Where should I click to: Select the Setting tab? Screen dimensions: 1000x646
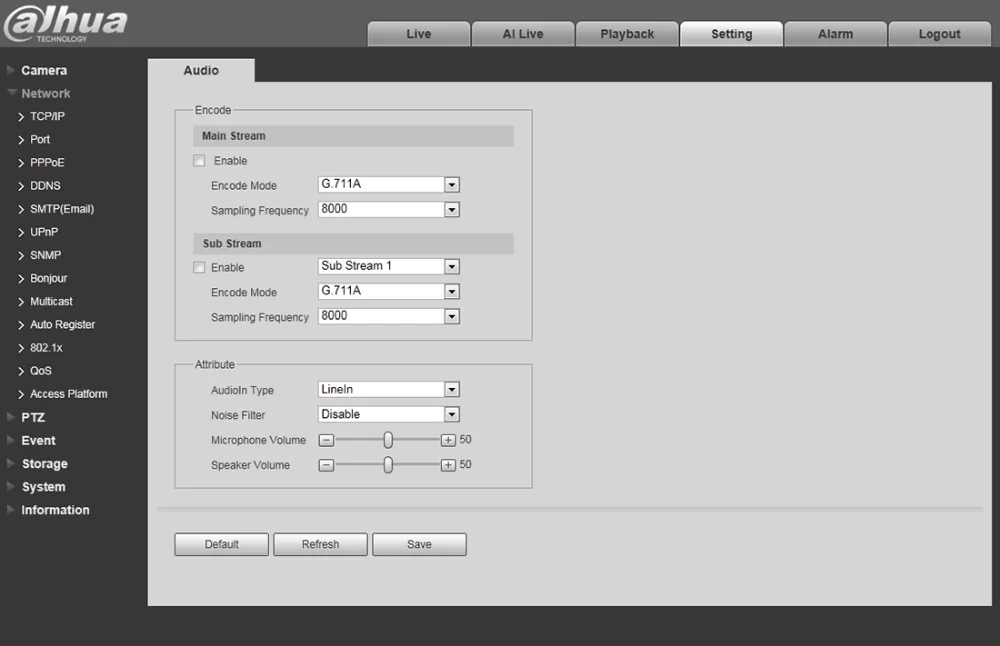(x=732, y=34)
